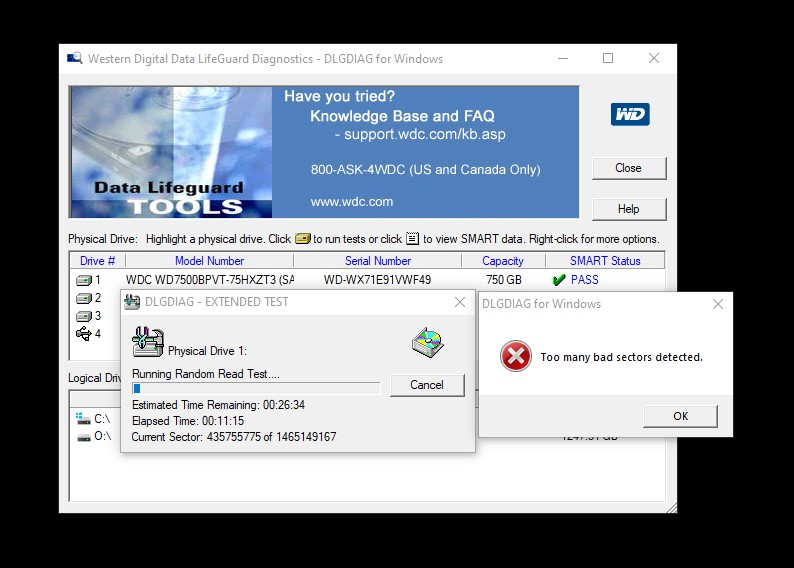
Task: Click the WD logo icon
Action: [630, 114]
